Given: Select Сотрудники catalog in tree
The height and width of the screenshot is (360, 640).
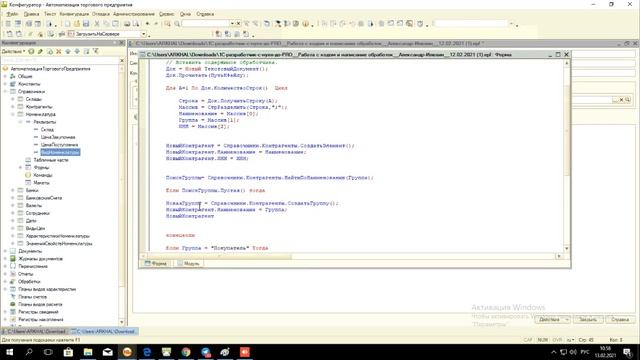Looking at the screenshot, I should 38,213.
